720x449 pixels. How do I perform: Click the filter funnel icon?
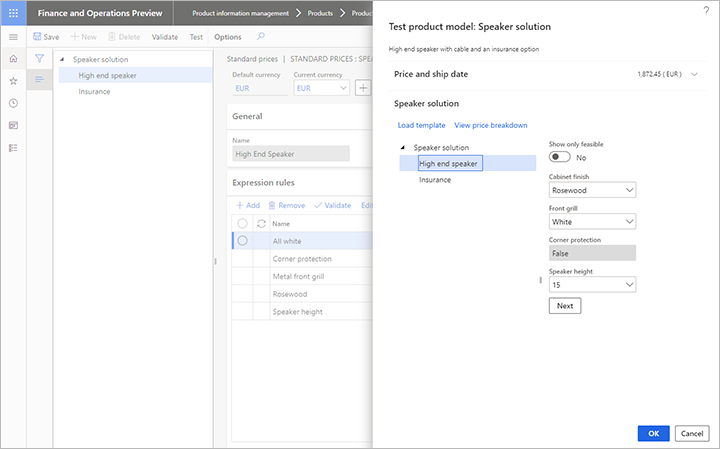point(39,58)
